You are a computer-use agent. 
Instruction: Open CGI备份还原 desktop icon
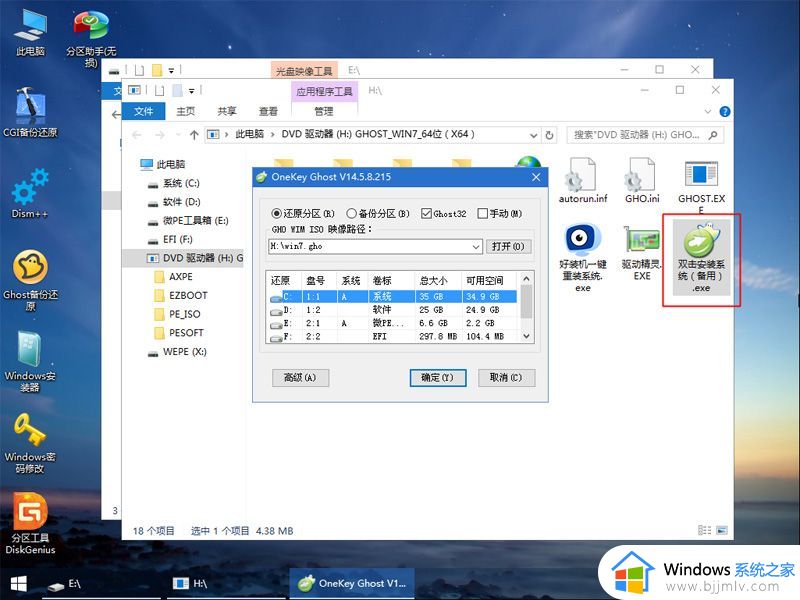tap(30, 113)
